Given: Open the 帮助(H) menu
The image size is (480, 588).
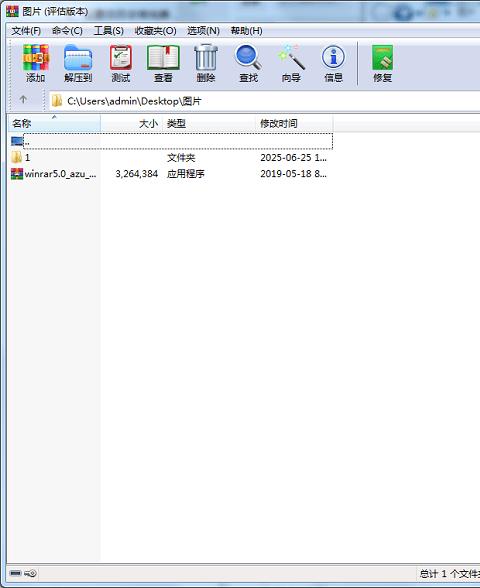Looking at the screenshot, I should (246, 31).
